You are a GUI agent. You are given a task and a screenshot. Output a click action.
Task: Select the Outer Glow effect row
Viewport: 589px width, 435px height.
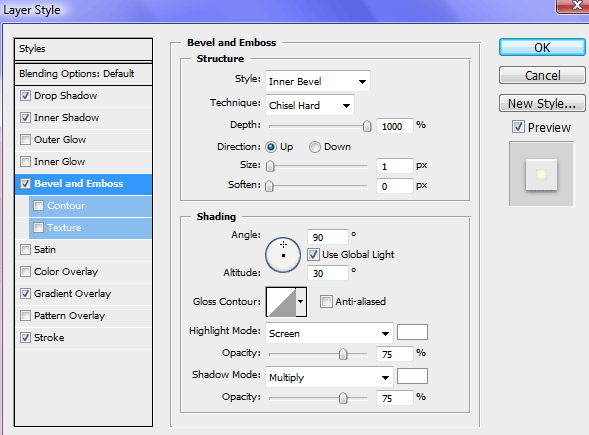point(83,140)
